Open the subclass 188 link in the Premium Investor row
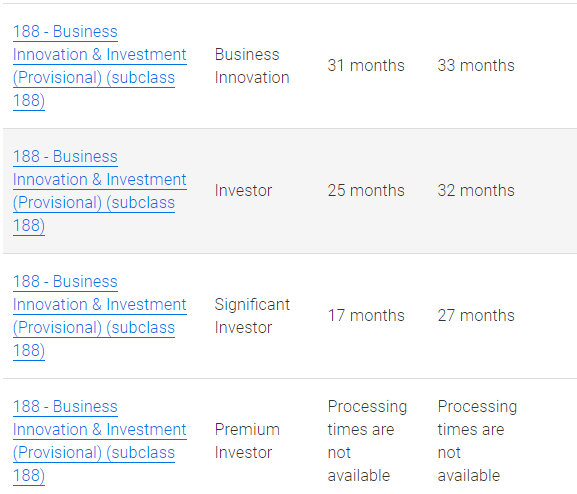The image size is (577, 494). coord(100,441)
